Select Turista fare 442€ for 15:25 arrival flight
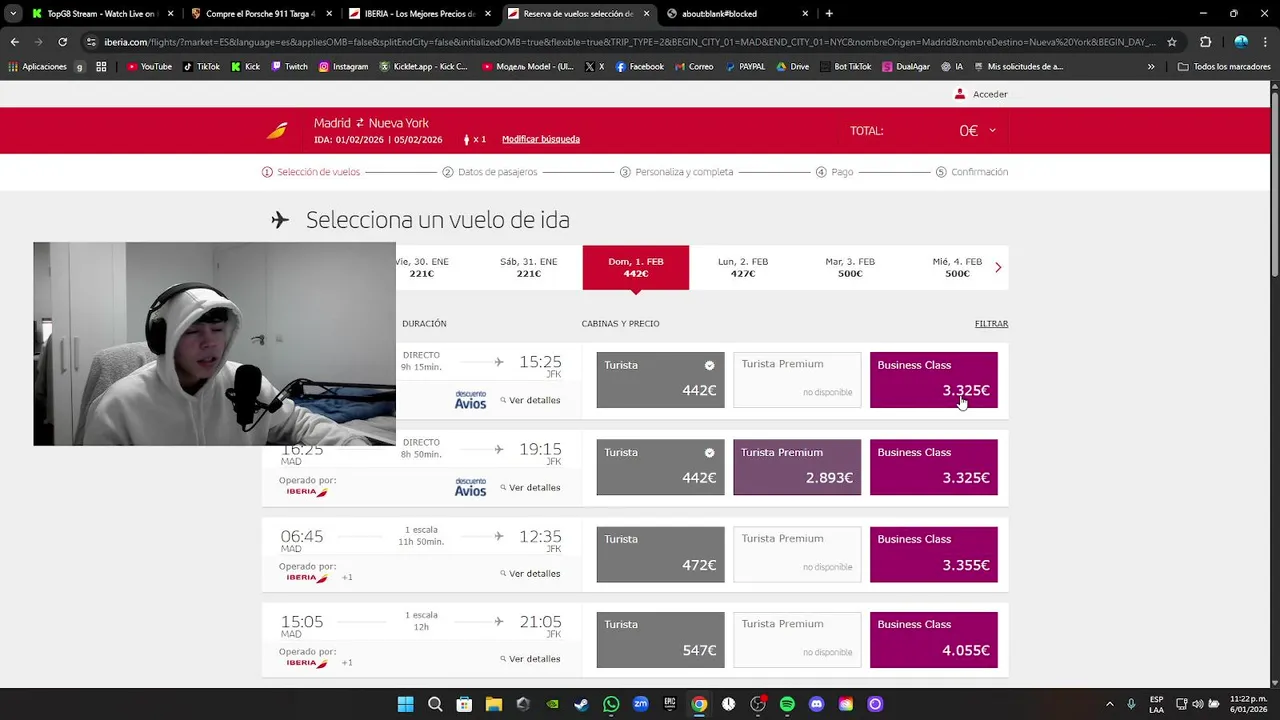This screenshot has width=1280, height=720. coord(660,380)
